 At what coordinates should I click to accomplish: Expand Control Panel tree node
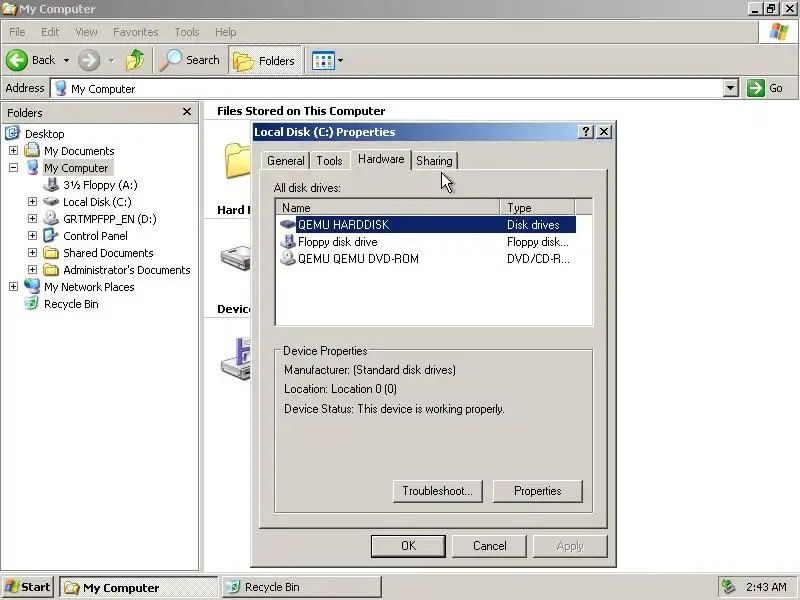[32, 236]
